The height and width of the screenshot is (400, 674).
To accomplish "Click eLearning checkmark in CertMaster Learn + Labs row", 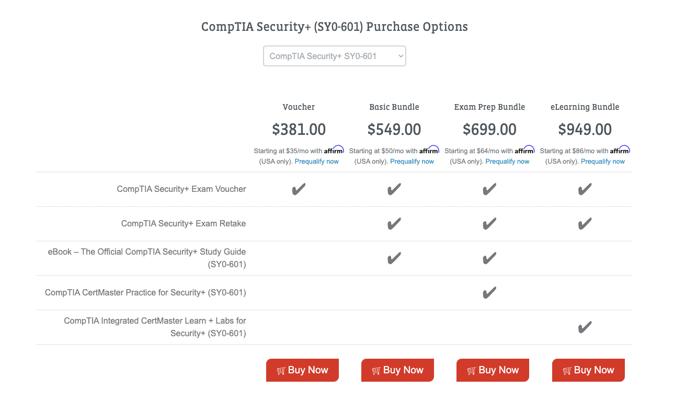I will 585,327.
